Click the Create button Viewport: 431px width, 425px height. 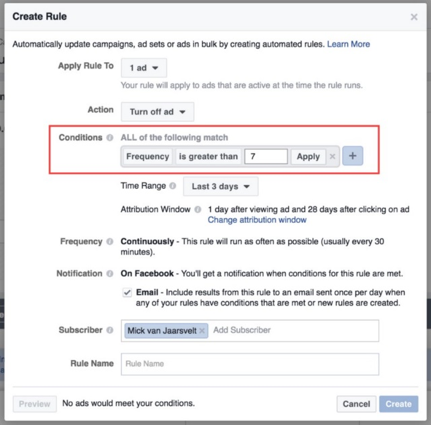pyautogui.click(x=398, y=404)
